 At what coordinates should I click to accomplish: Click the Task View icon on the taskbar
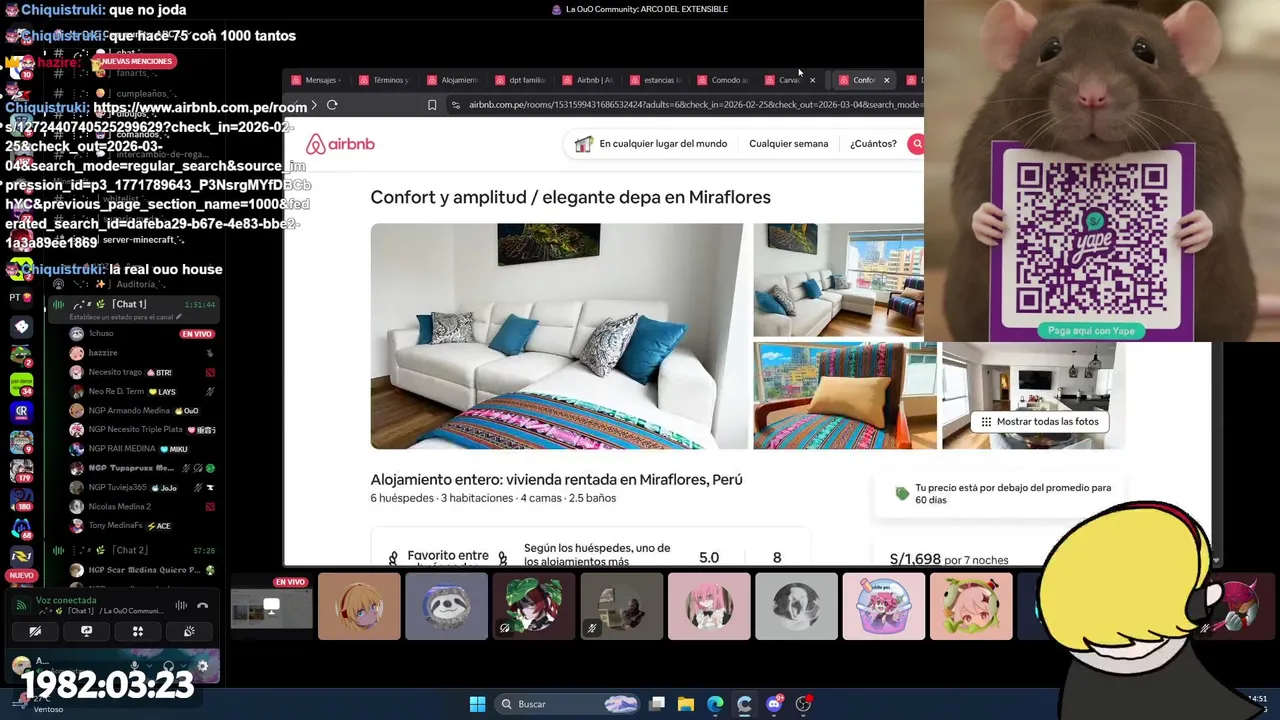click(657, 704)
